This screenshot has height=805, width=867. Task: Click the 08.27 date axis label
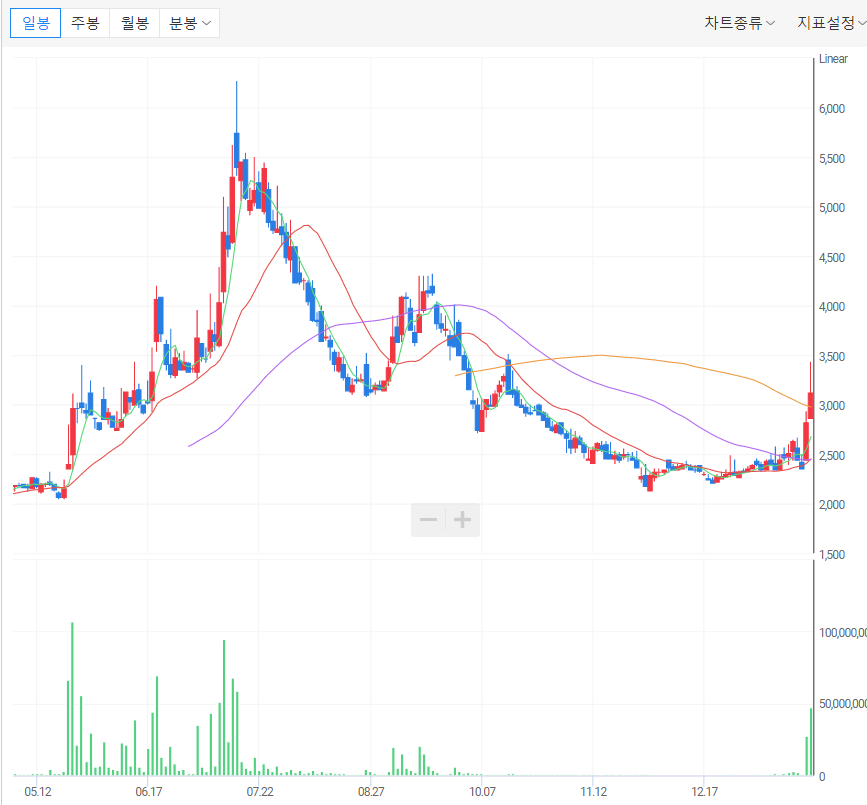[x=371, y=792]
